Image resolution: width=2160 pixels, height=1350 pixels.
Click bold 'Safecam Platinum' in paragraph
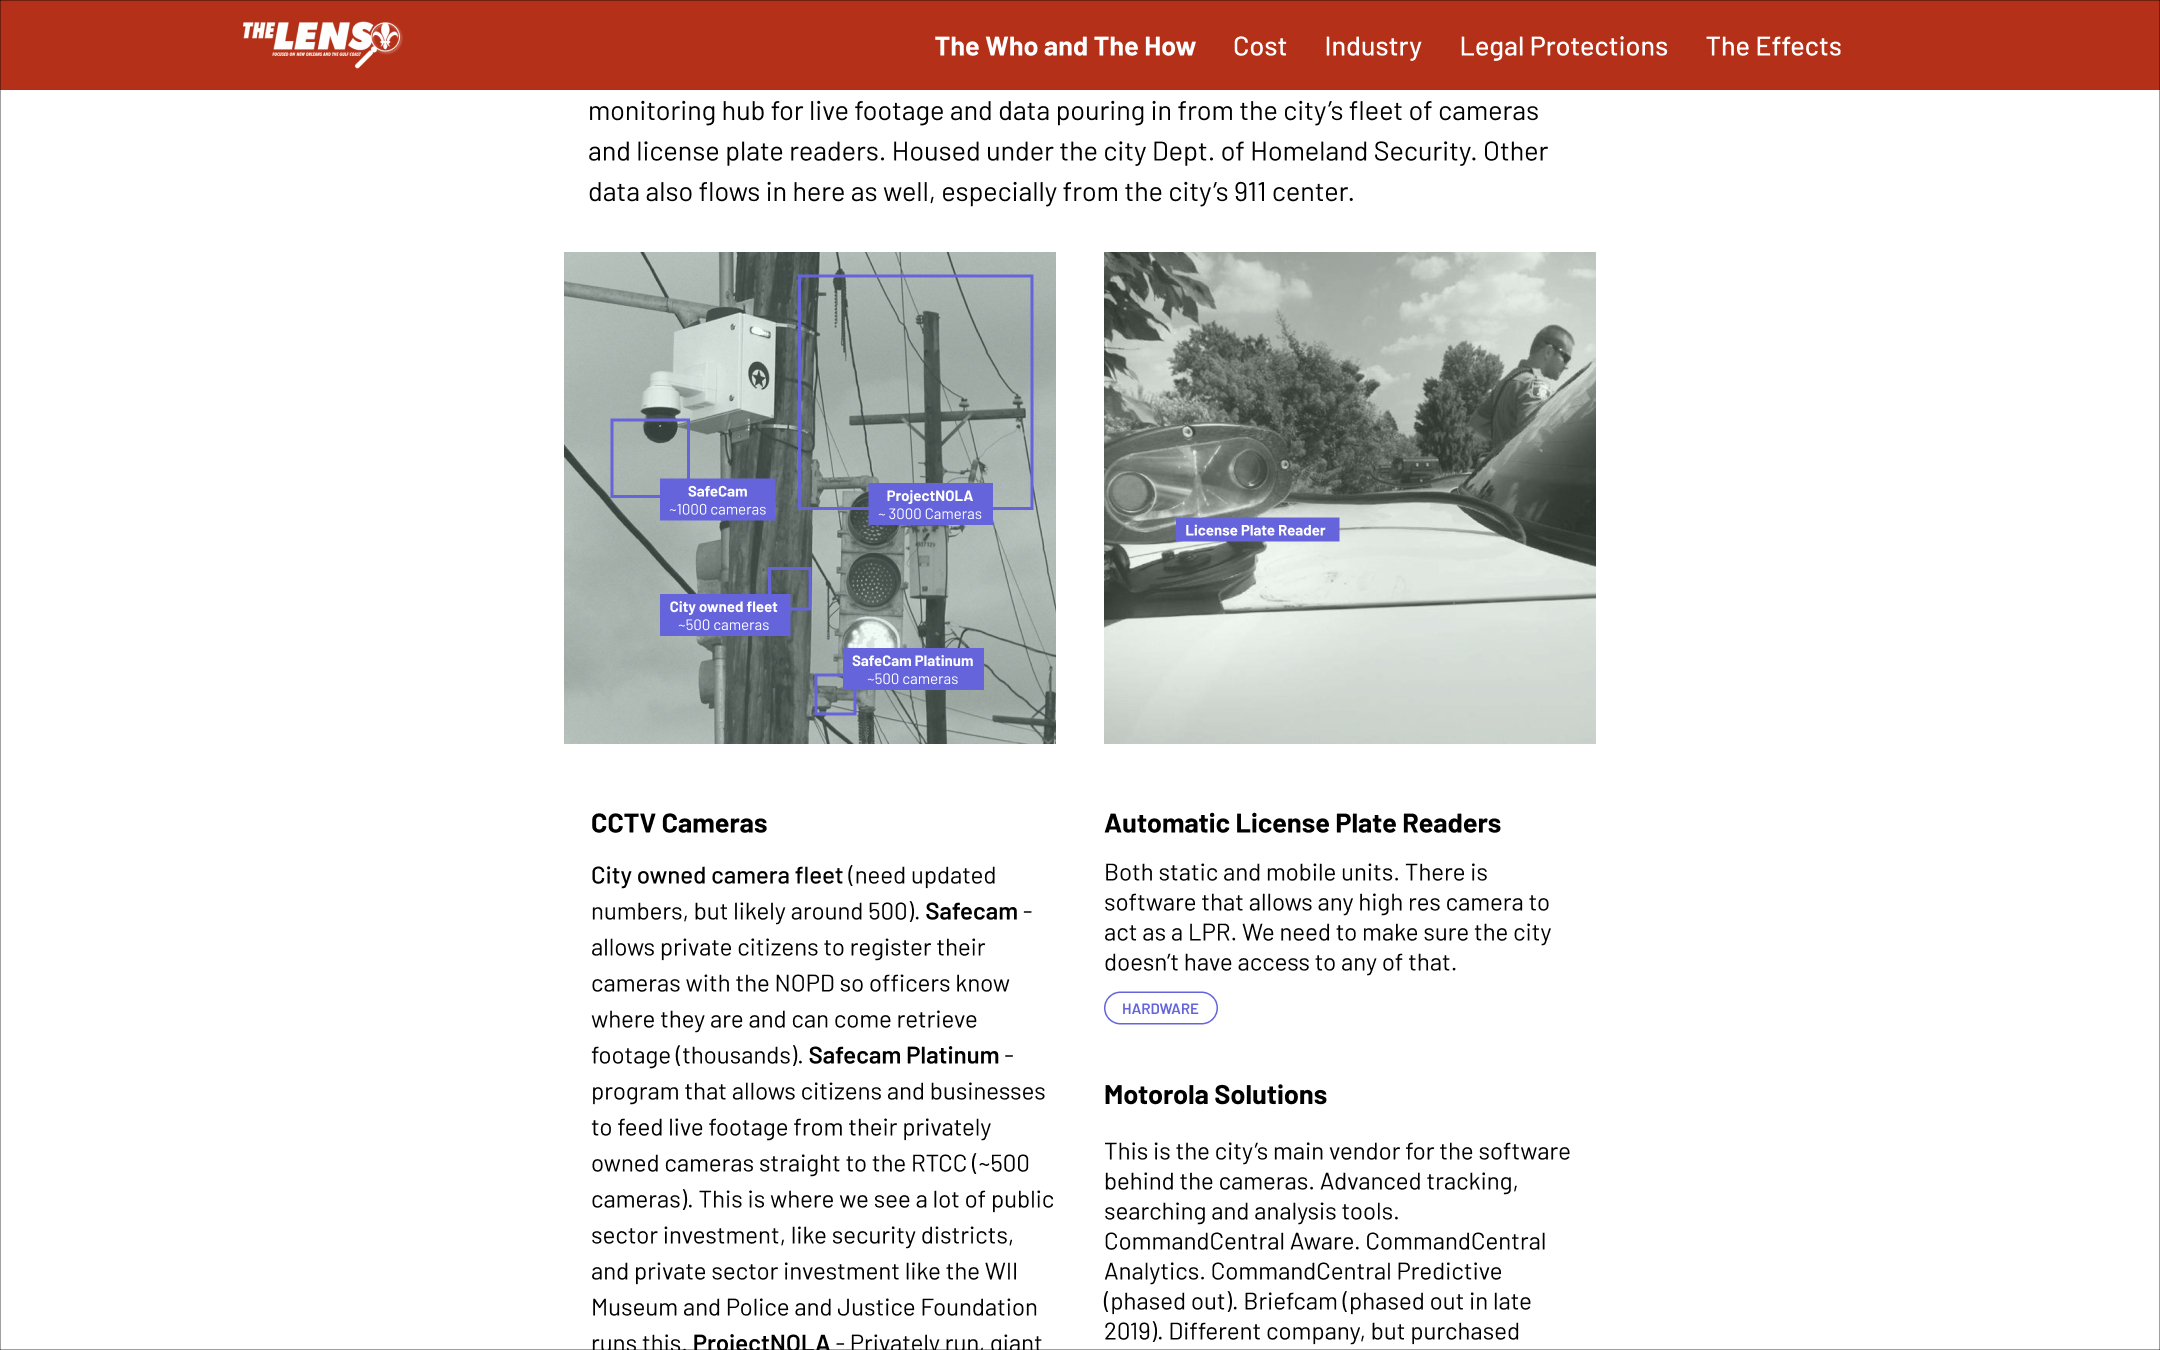click(x=904, y=1056)
